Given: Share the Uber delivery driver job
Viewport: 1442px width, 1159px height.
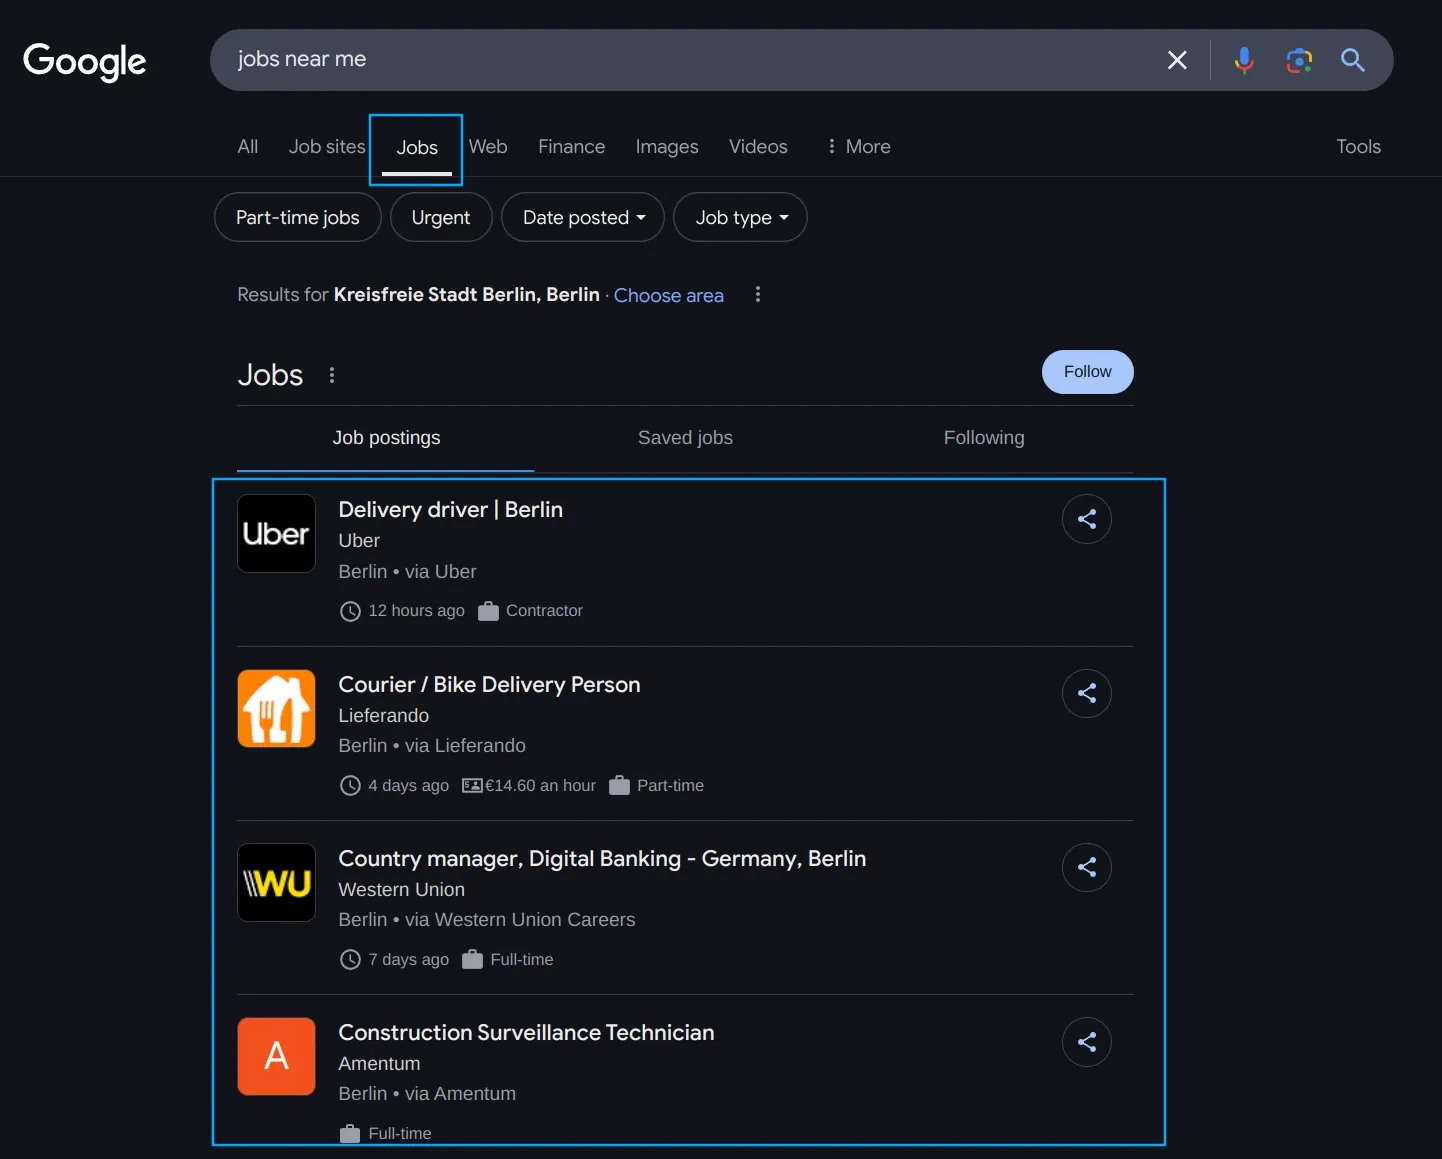Looking at the screenshot, I should (1086, 519).
